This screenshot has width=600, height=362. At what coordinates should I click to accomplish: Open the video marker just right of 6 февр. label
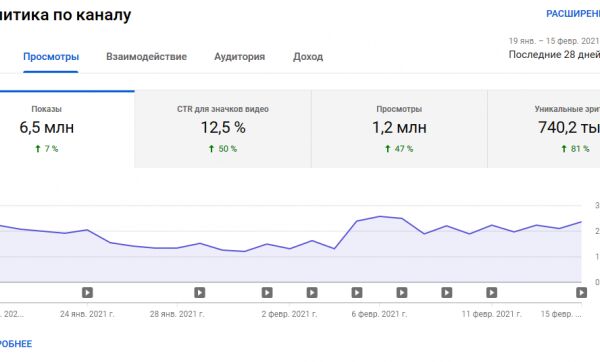402,293
